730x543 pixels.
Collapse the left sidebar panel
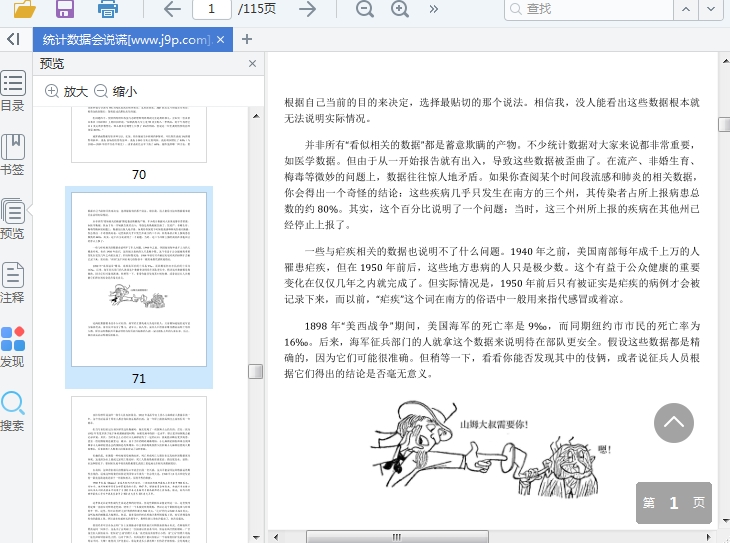[x=13, y=39]
